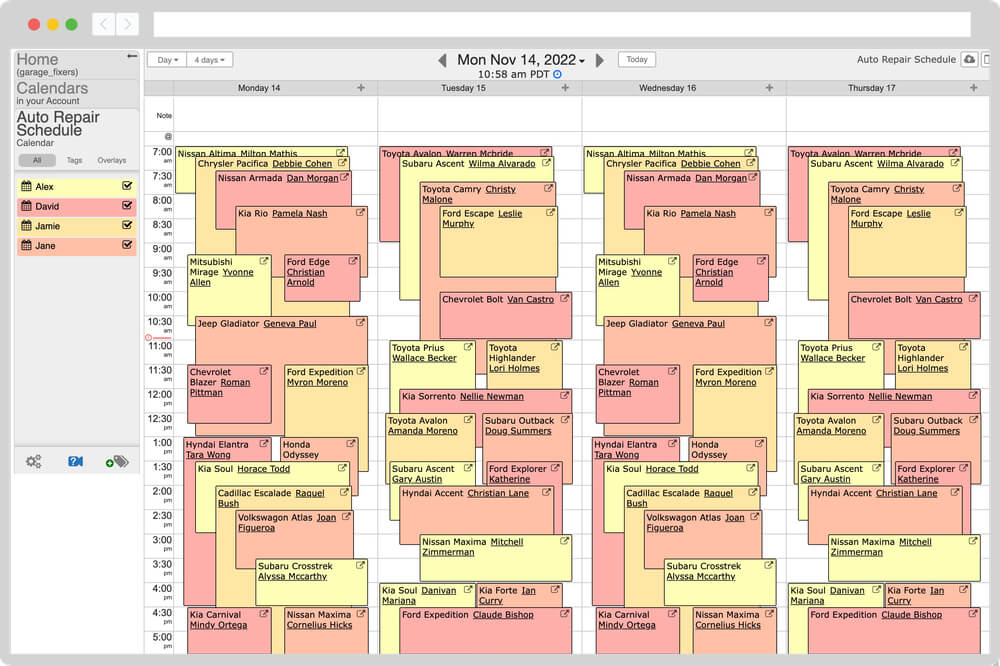Switch to the Overlays tab
Viewport: 1000px width, 666px height.
pos(111,160)
